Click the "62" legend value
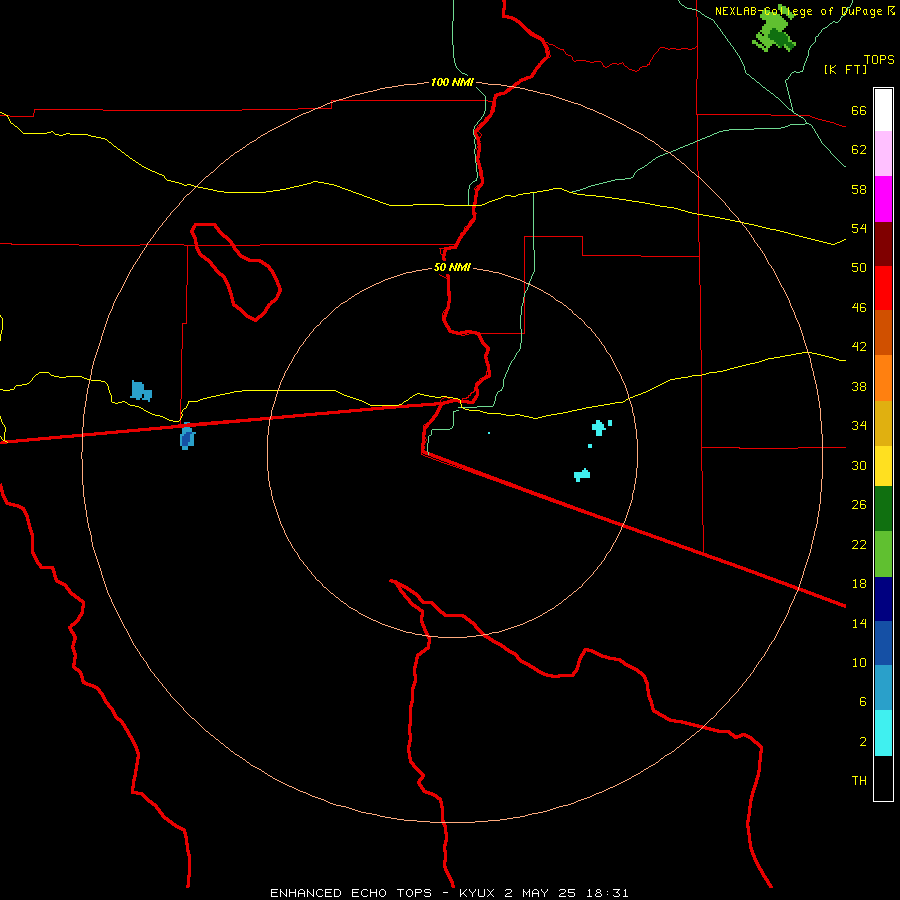Image resolution: width=900 pixels, height=900 pixels. point(859,150)
